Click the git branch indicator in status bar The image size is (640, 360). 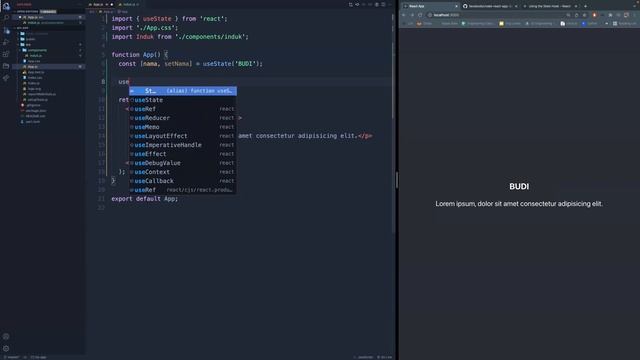point(11,357)
